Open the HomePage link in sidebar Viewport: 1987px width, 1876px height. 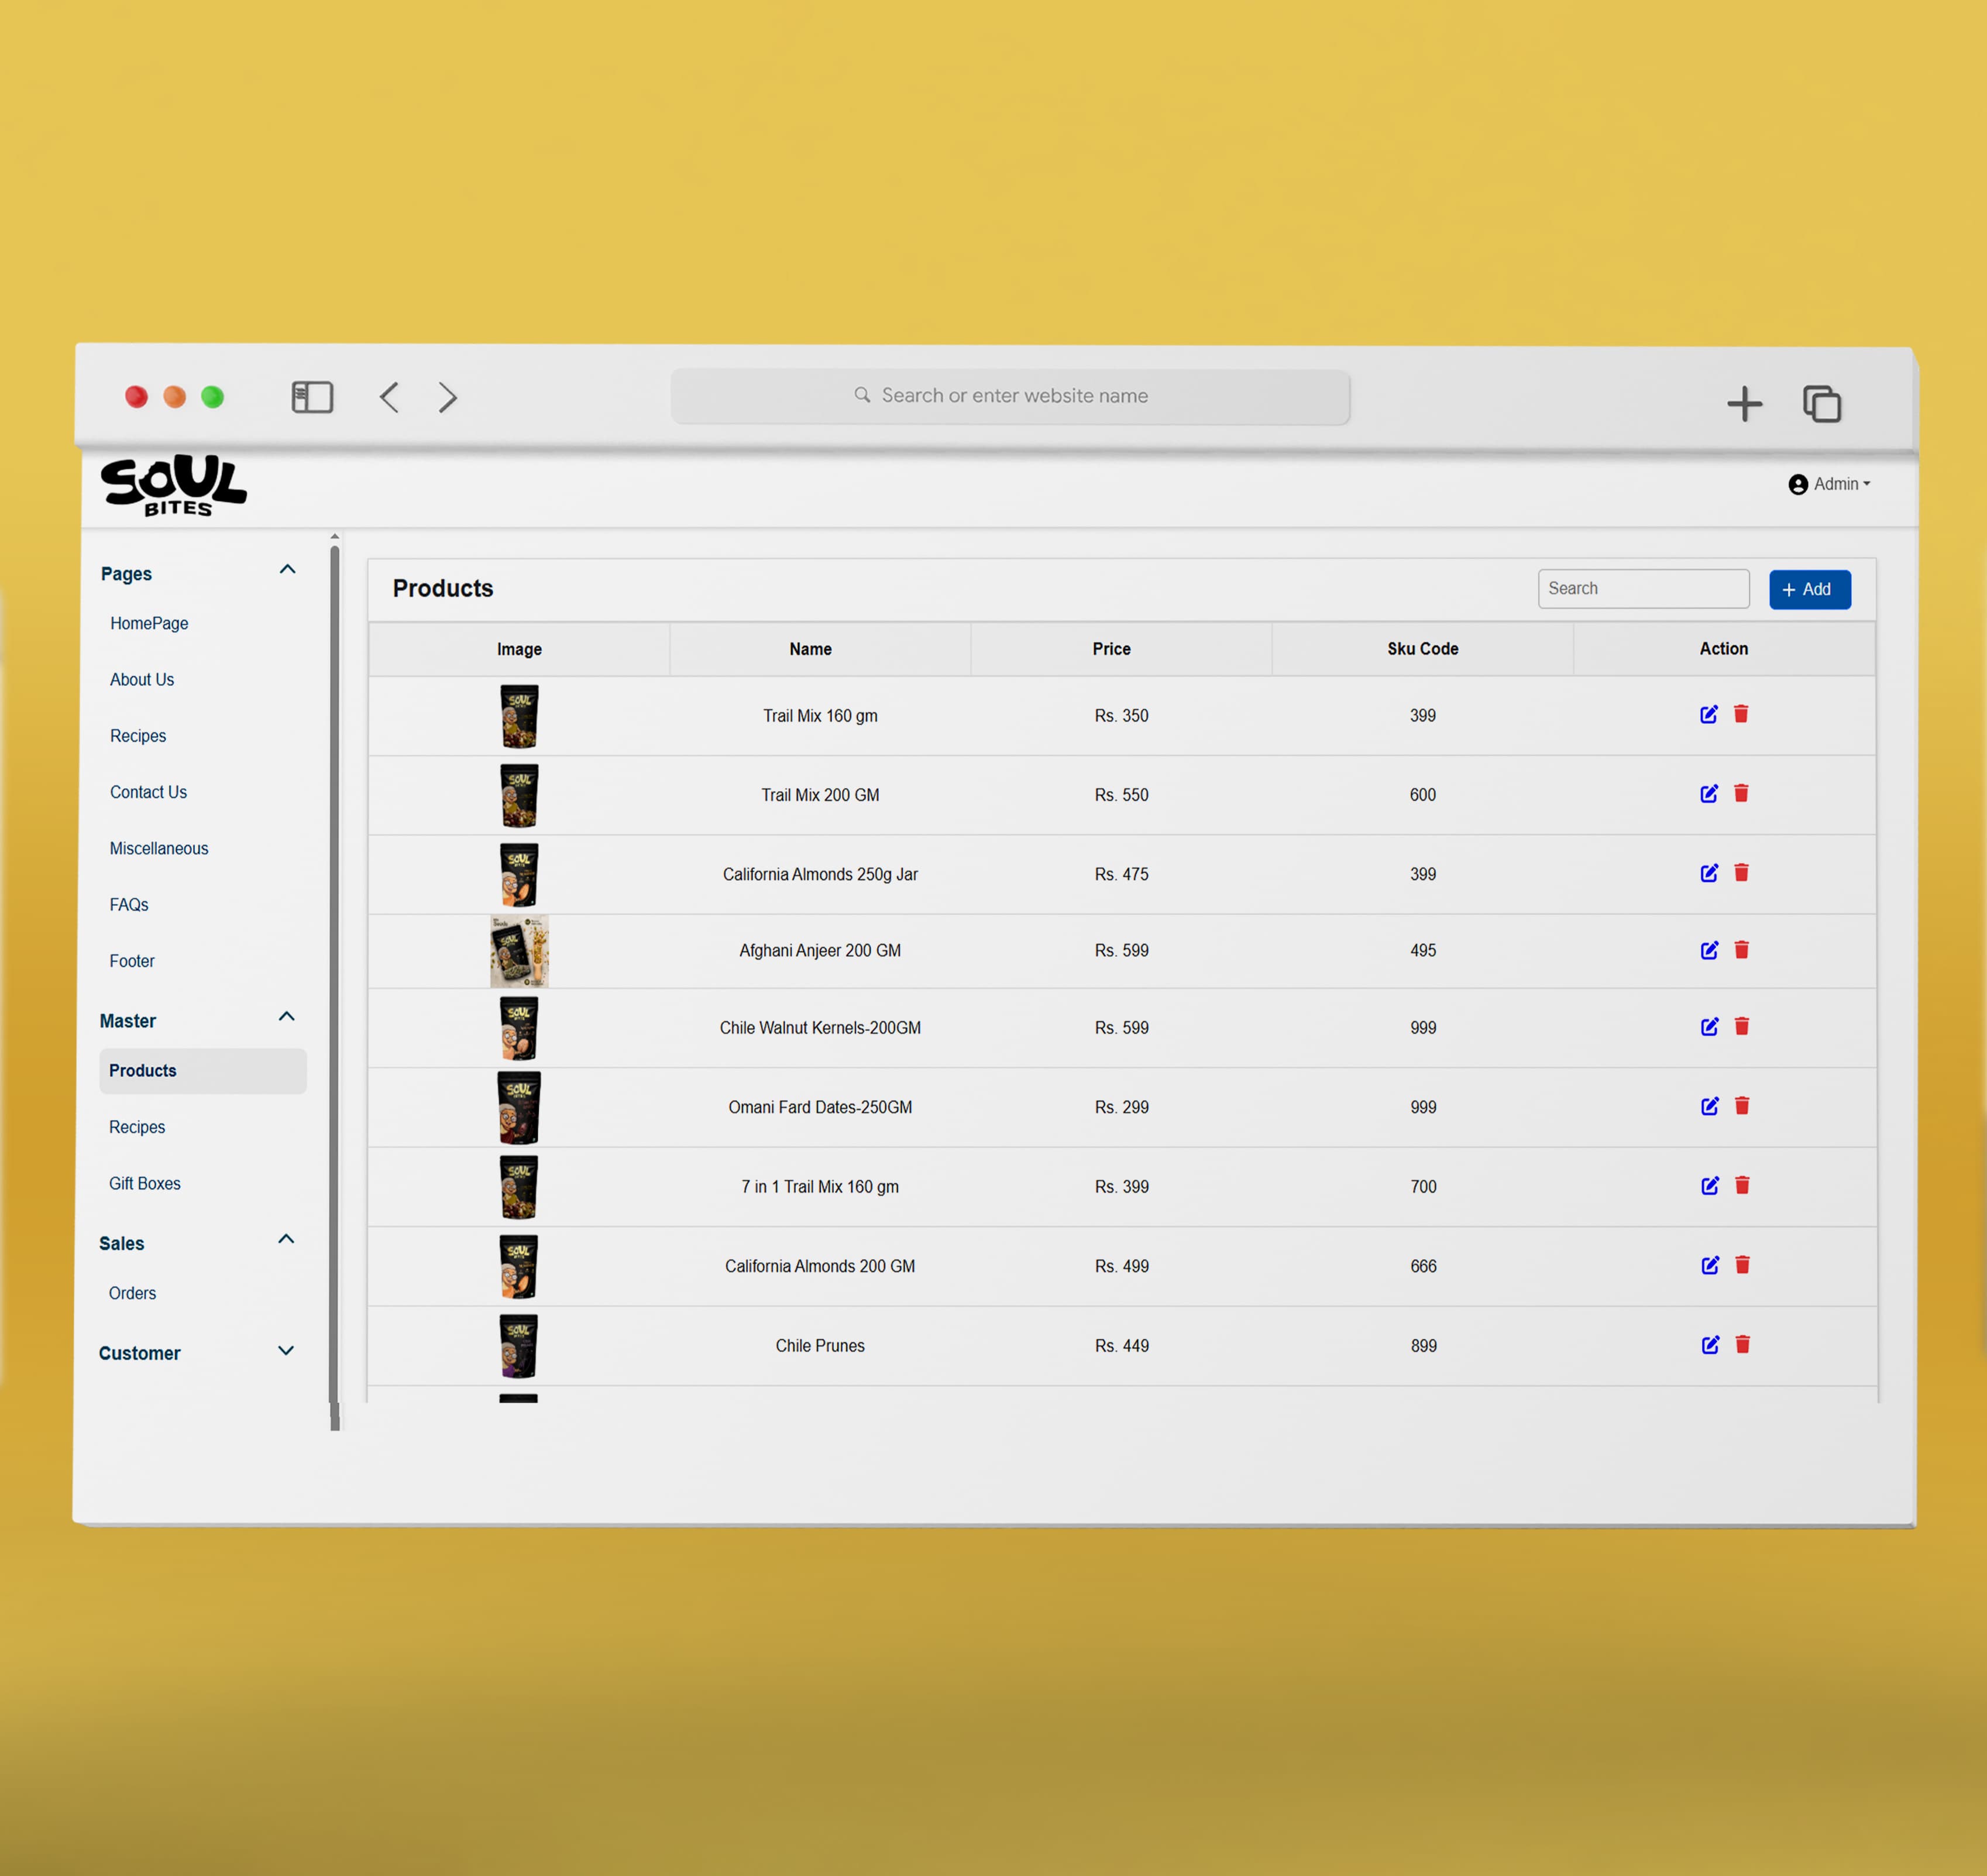tap(149, 623)
